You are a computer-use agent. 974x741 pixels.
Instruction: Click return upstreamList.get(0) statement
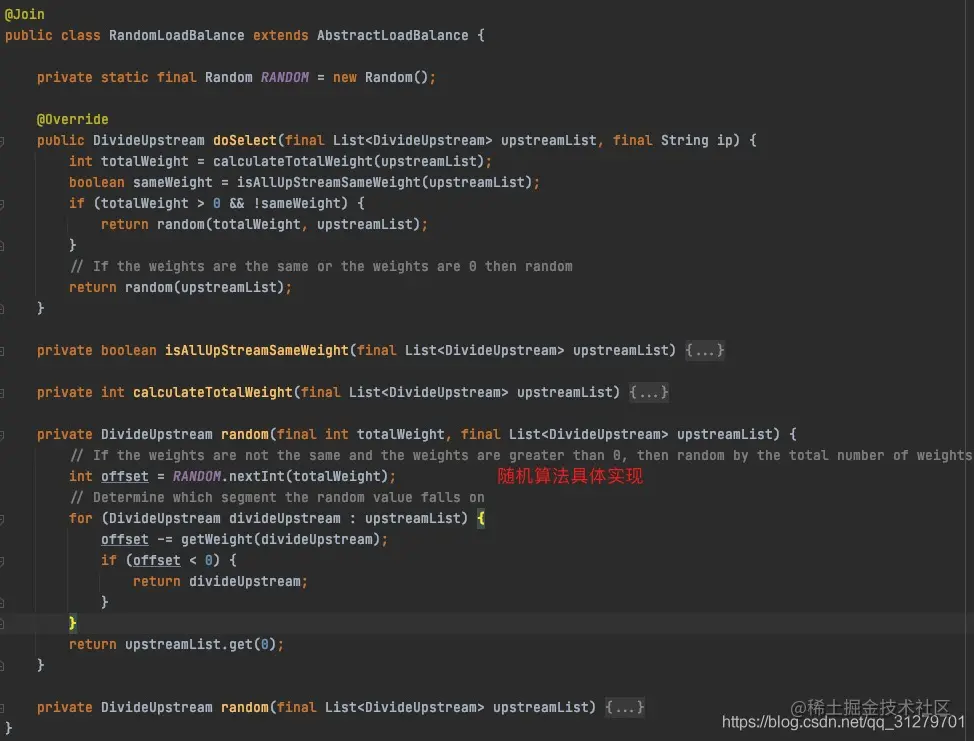click(x=176, y=645)
